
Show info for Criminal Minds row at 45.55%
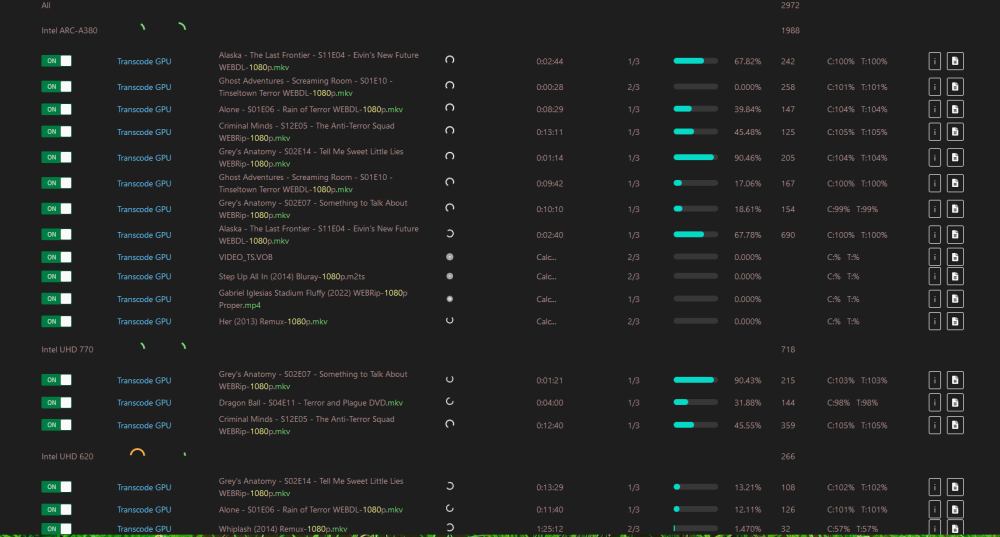(934, 425)
